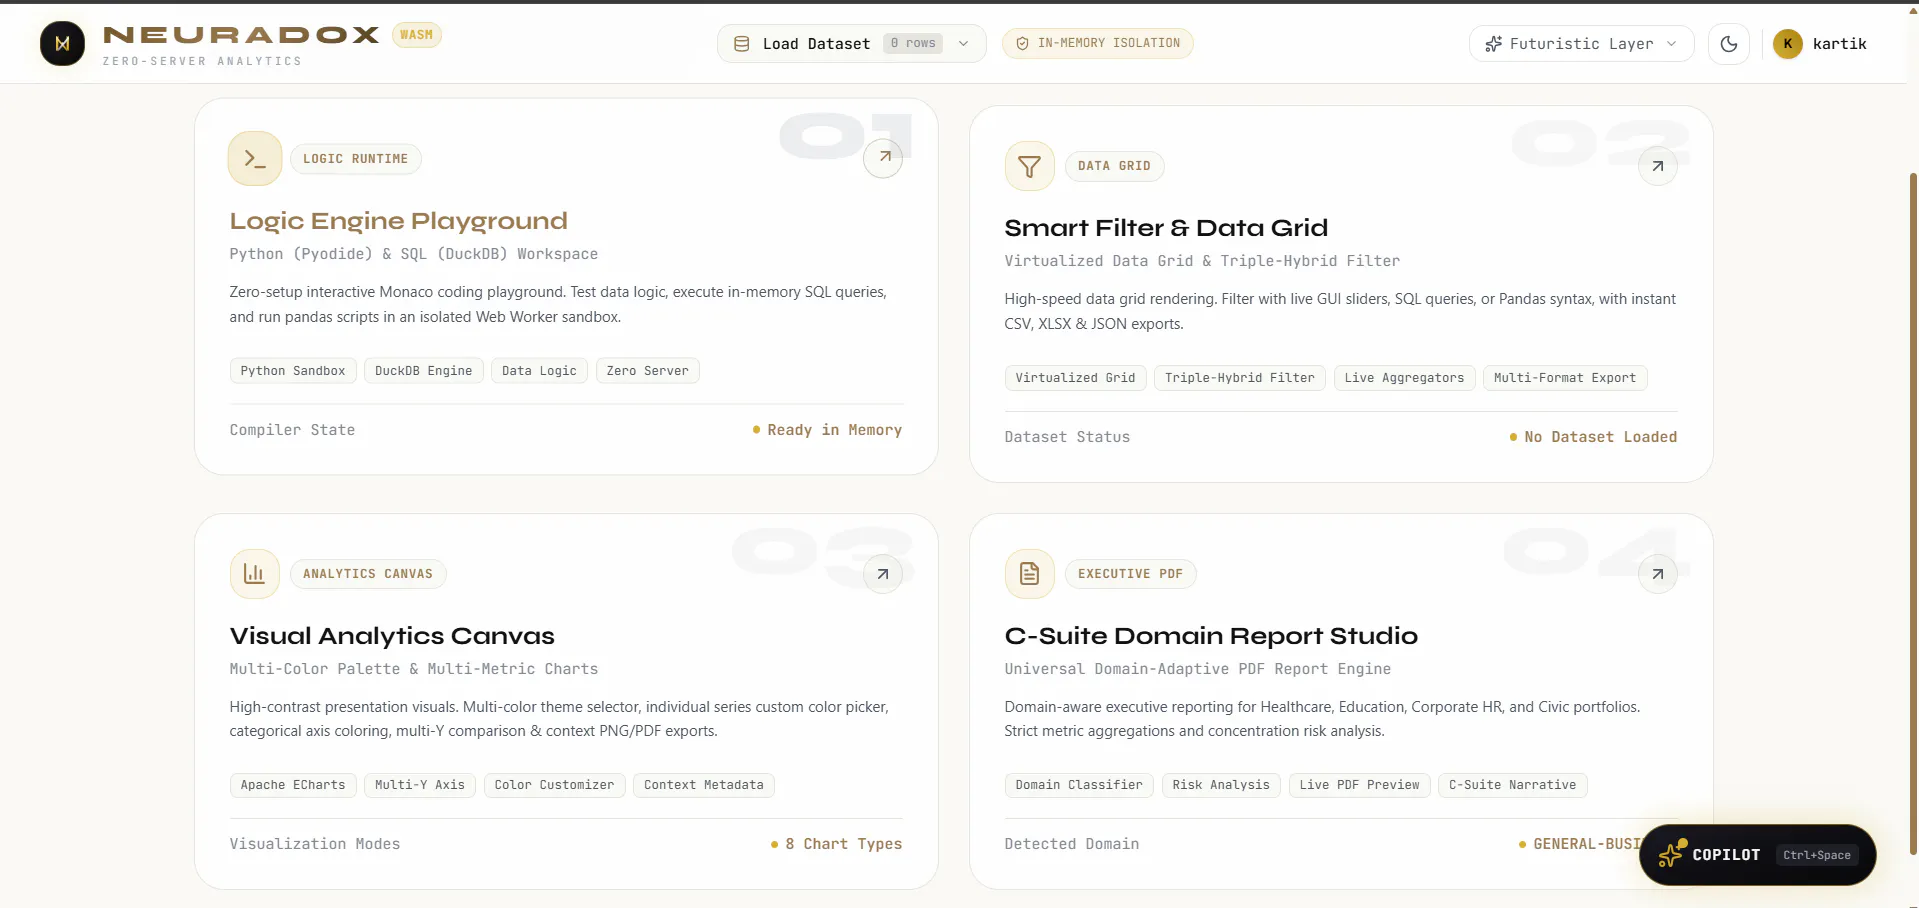Click the C-Suite Domain Report Studio title
The image size is (1919, 908).
1211,636
